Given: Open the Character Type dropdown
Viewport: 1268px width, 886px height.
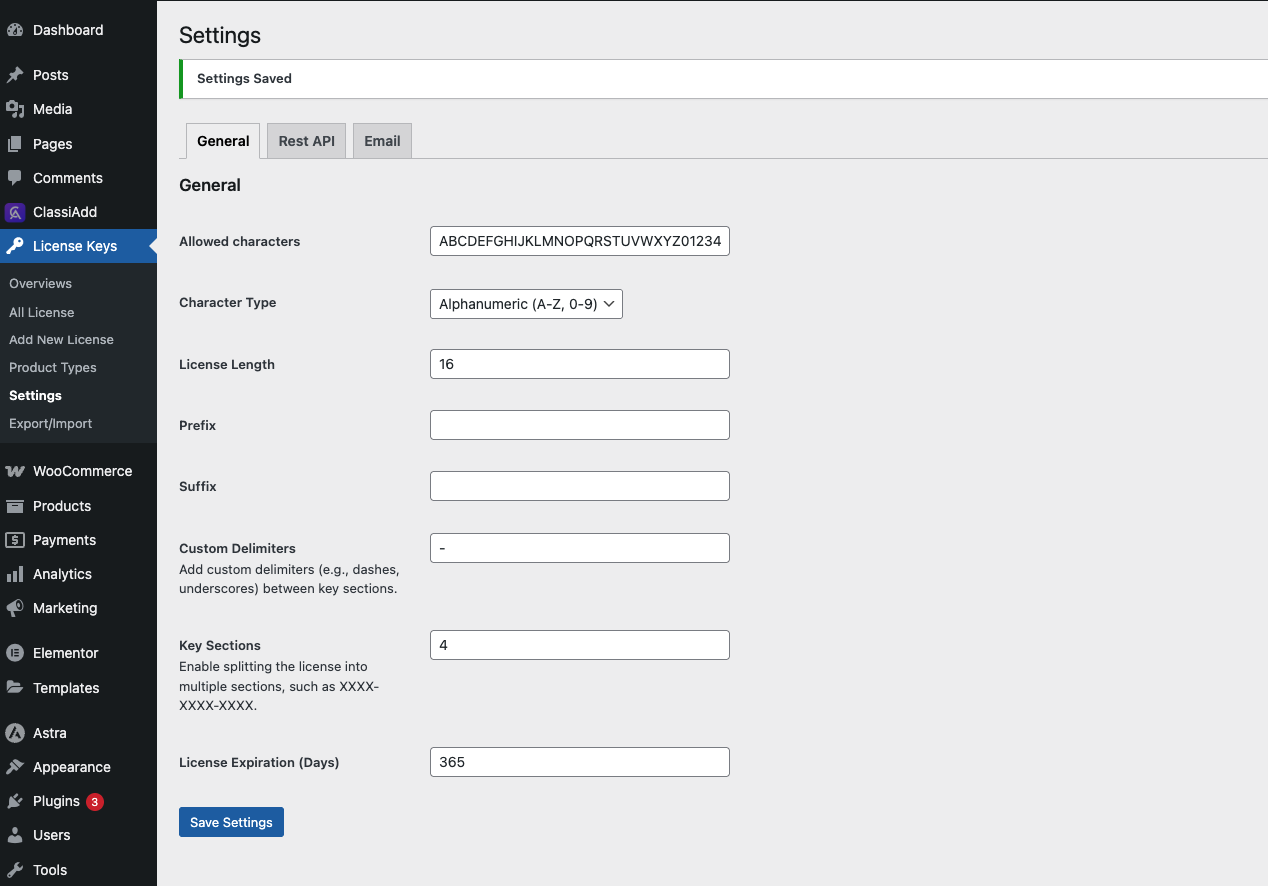Looking at the screenshot, I should click(526, 303).
